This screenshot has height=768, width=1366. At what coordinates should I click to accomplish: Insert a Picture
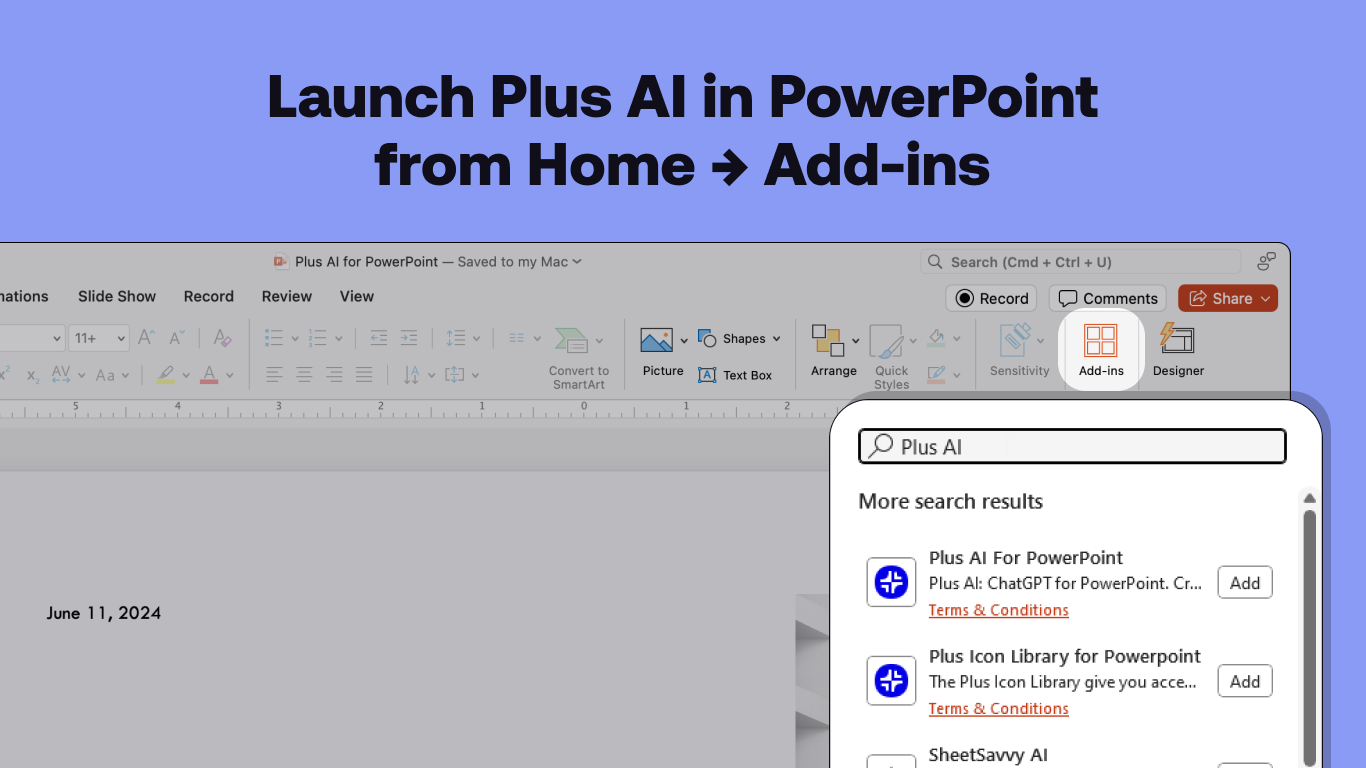pyautogui.click(x=663, y=349)
